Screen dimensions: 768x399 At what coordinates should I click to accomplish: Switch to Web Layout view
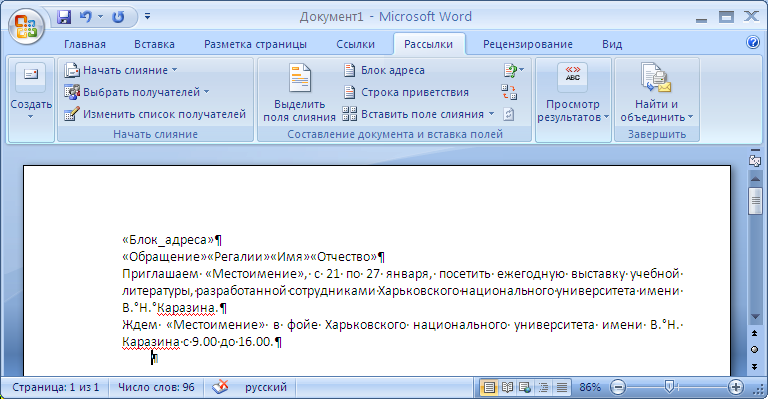525,388
